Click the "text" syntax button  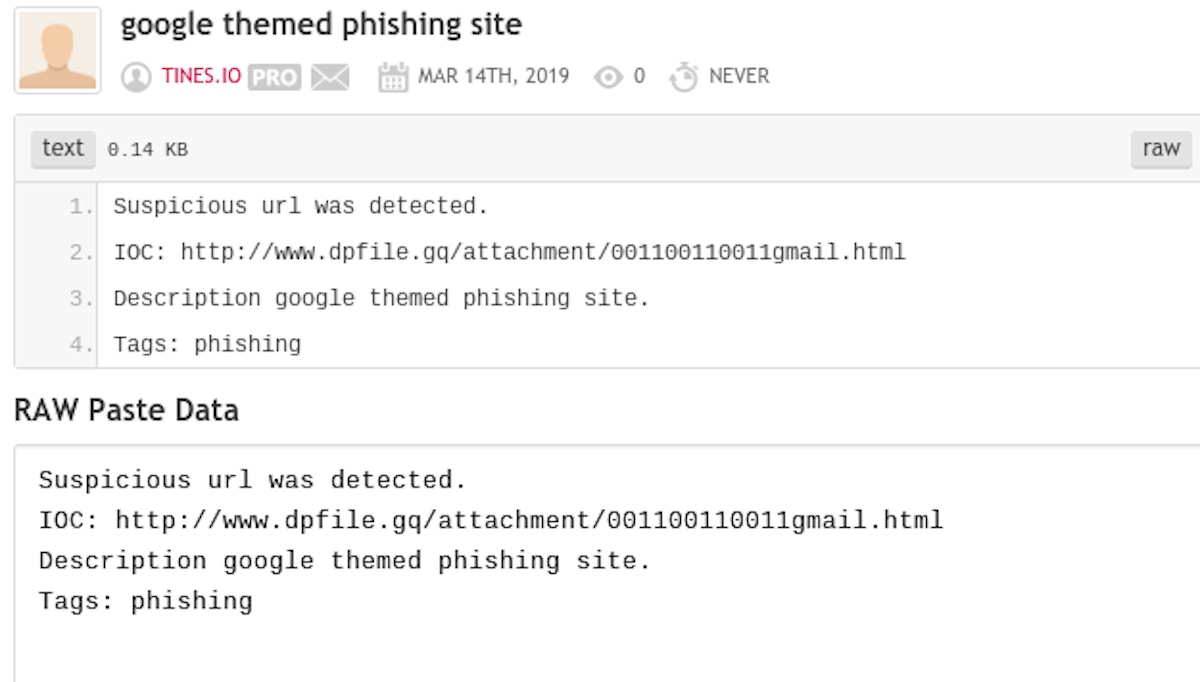pyautogui.click(x=63, y=148)
